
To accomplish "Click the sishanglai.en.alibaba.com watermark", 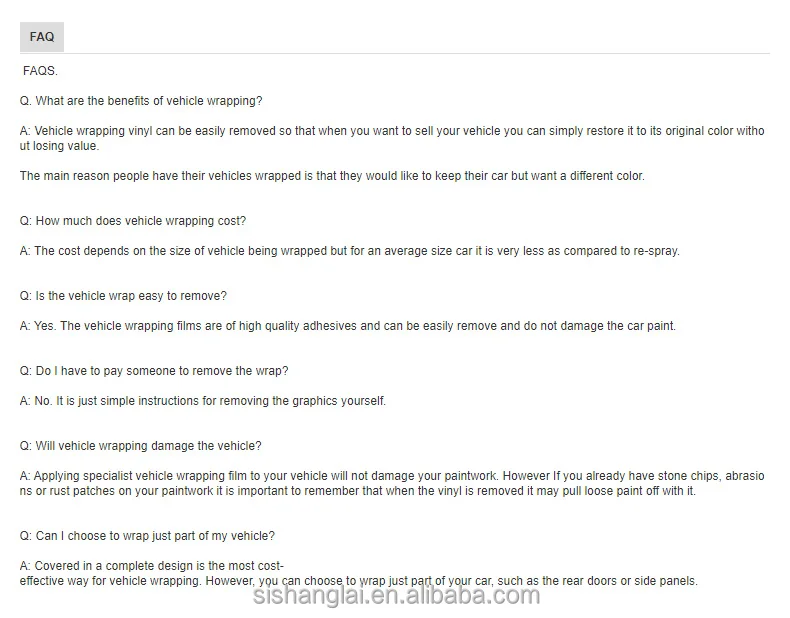I will click(x=395, y=597).
